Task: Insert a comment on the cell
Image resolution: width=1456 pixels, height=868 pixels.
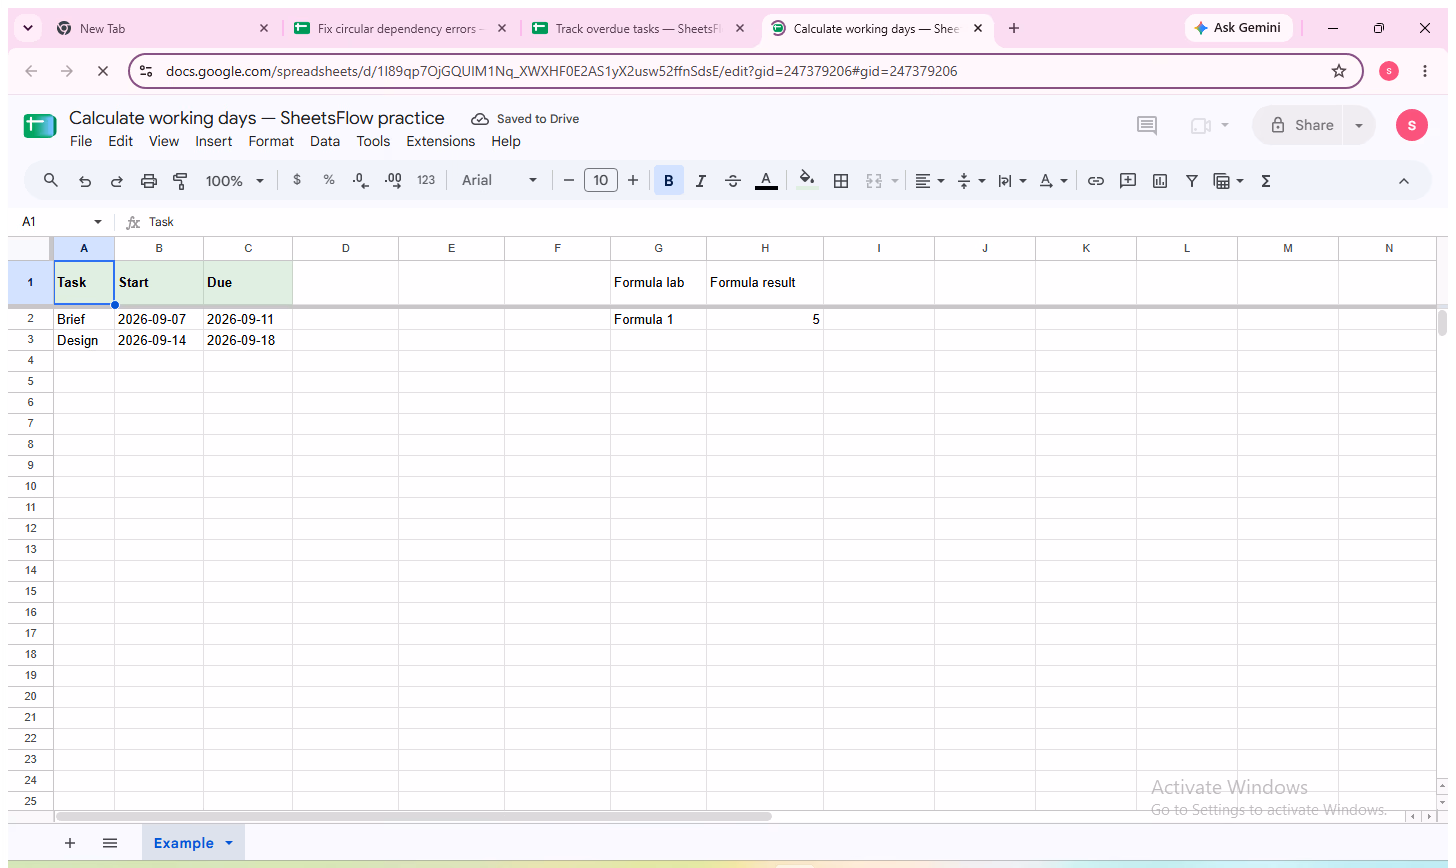Action: pyautogui.click(x=1128, y=181)
